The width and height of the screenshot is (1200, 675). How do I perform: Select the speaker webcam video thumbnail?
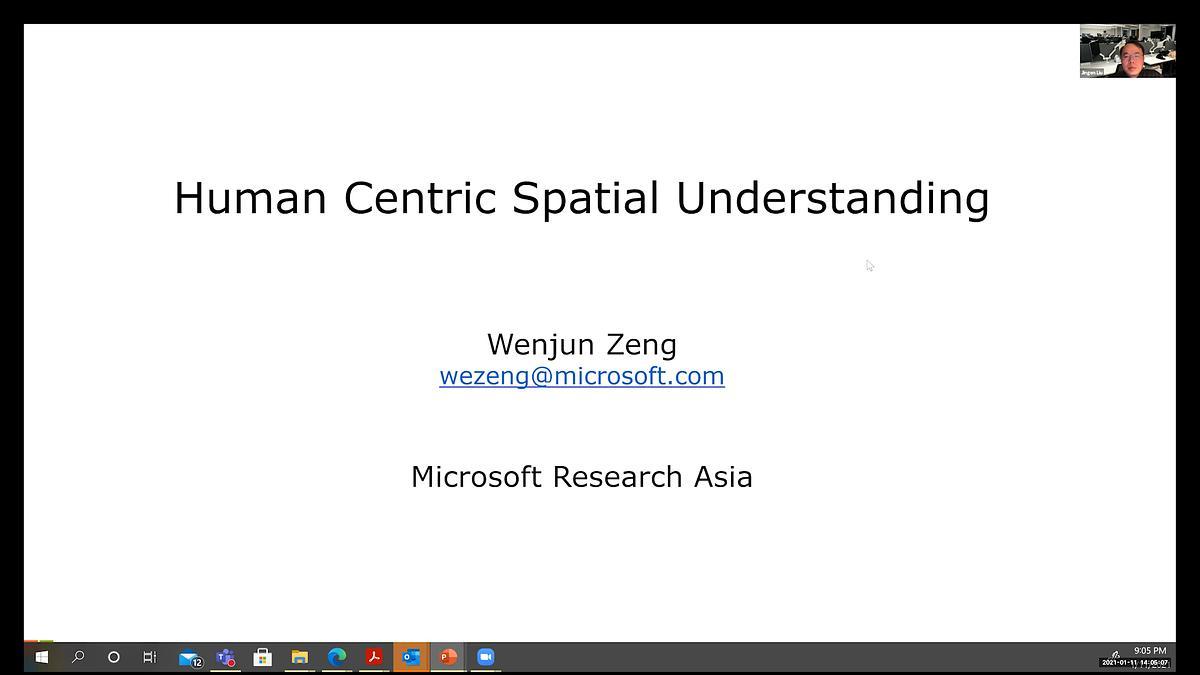[x=1127, y=51]
